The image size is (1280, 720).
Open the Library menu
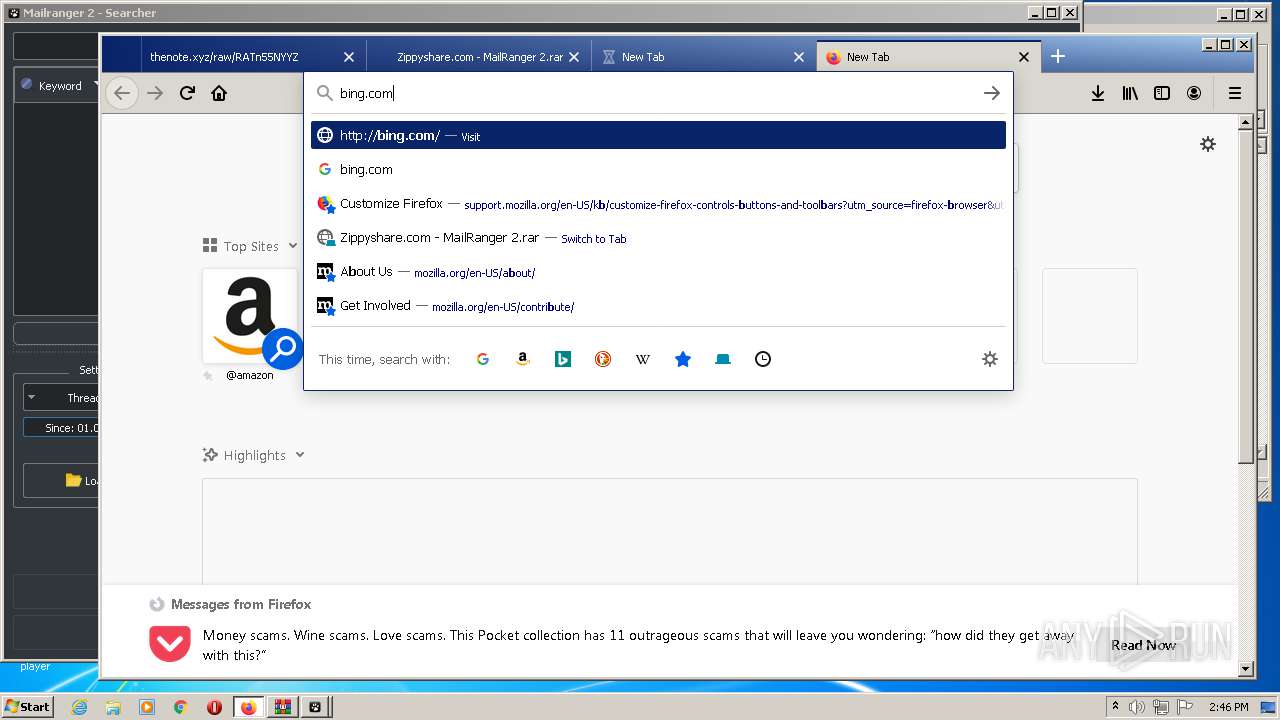click(x=1130, y=93)
